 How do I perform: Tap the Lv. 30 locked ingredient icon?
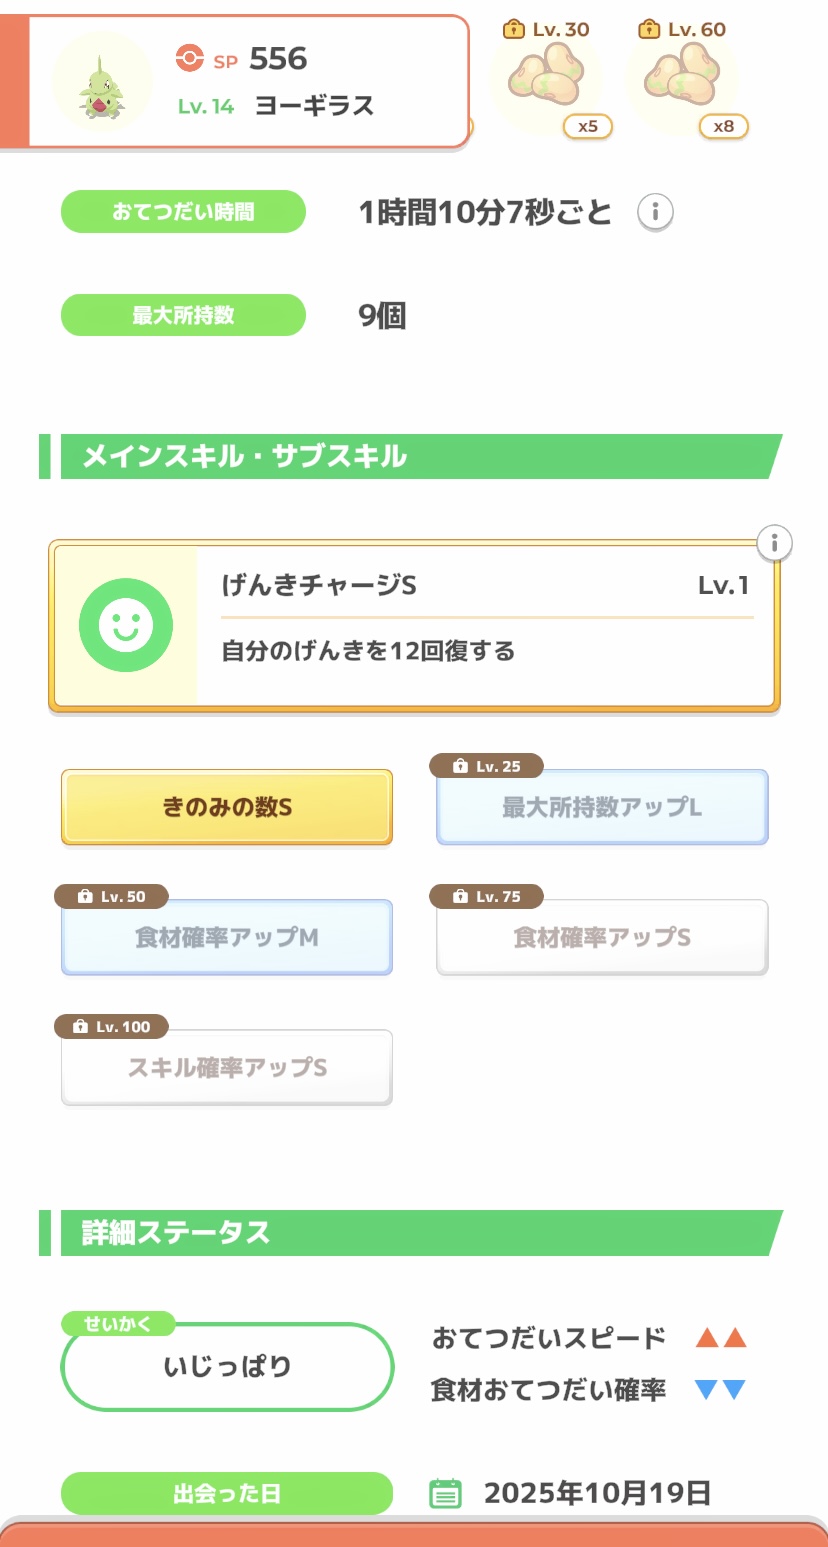tap(546, 80)
